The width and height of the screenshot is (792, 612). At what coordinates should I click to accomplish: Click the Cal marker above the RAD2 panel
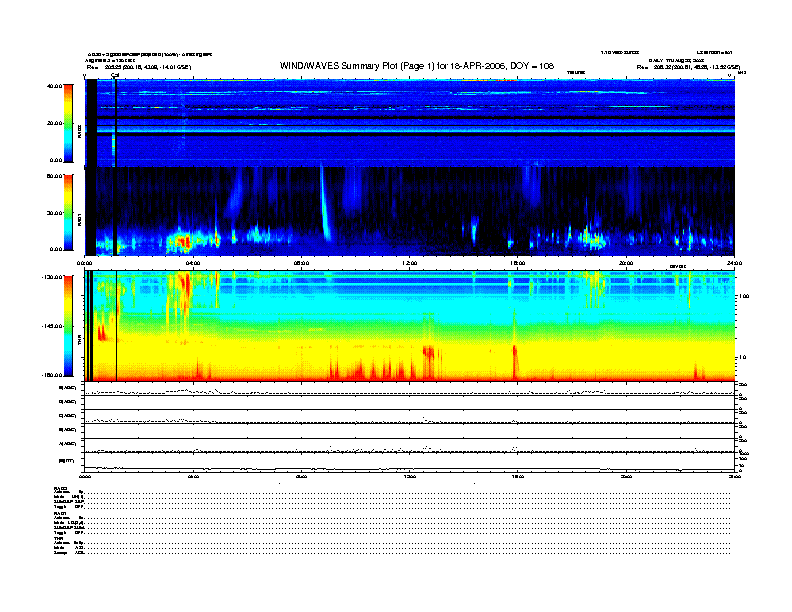tap(115, 76)
